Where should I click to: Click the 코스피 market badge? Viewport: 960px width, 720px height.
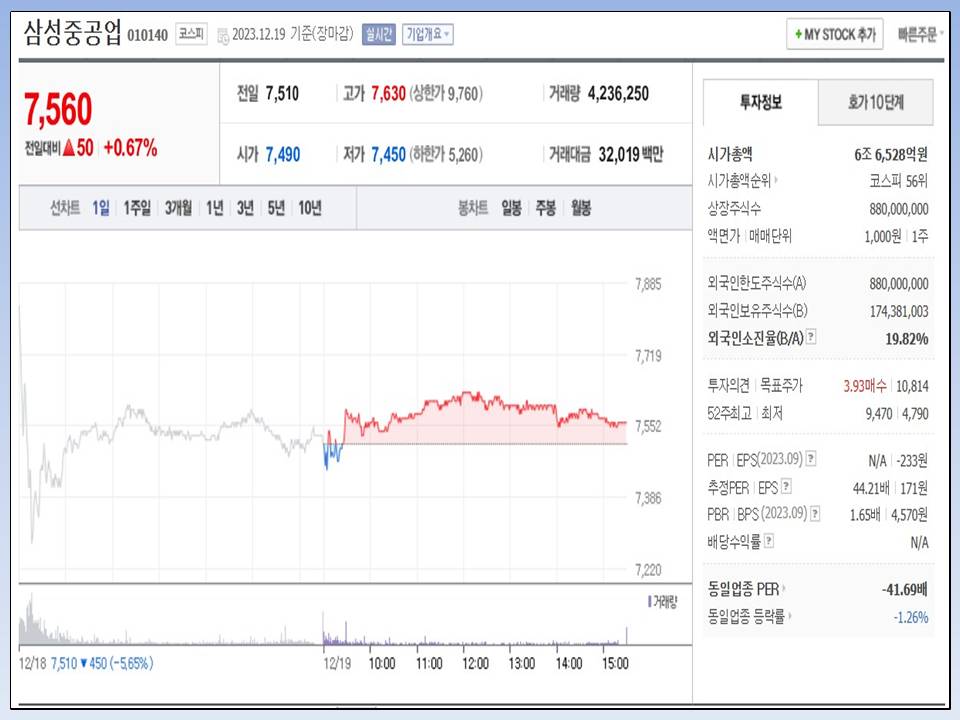click(x=191, y=34)
